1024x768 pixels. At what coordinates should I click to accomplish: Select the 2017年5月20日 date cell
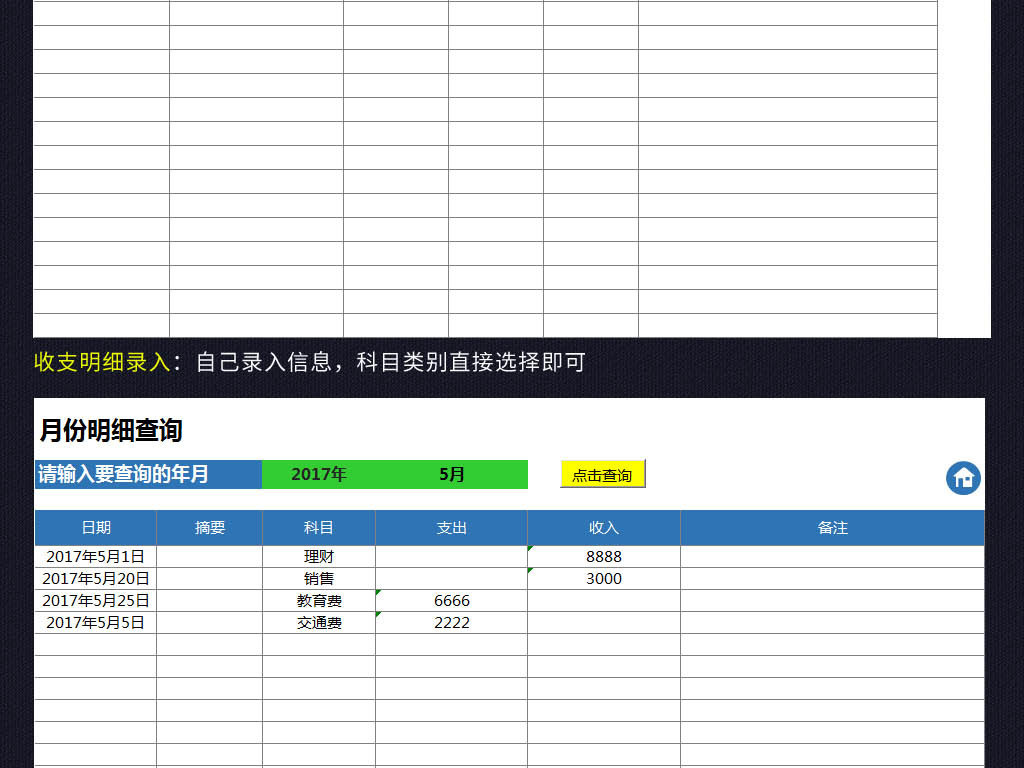click(96, 579)
